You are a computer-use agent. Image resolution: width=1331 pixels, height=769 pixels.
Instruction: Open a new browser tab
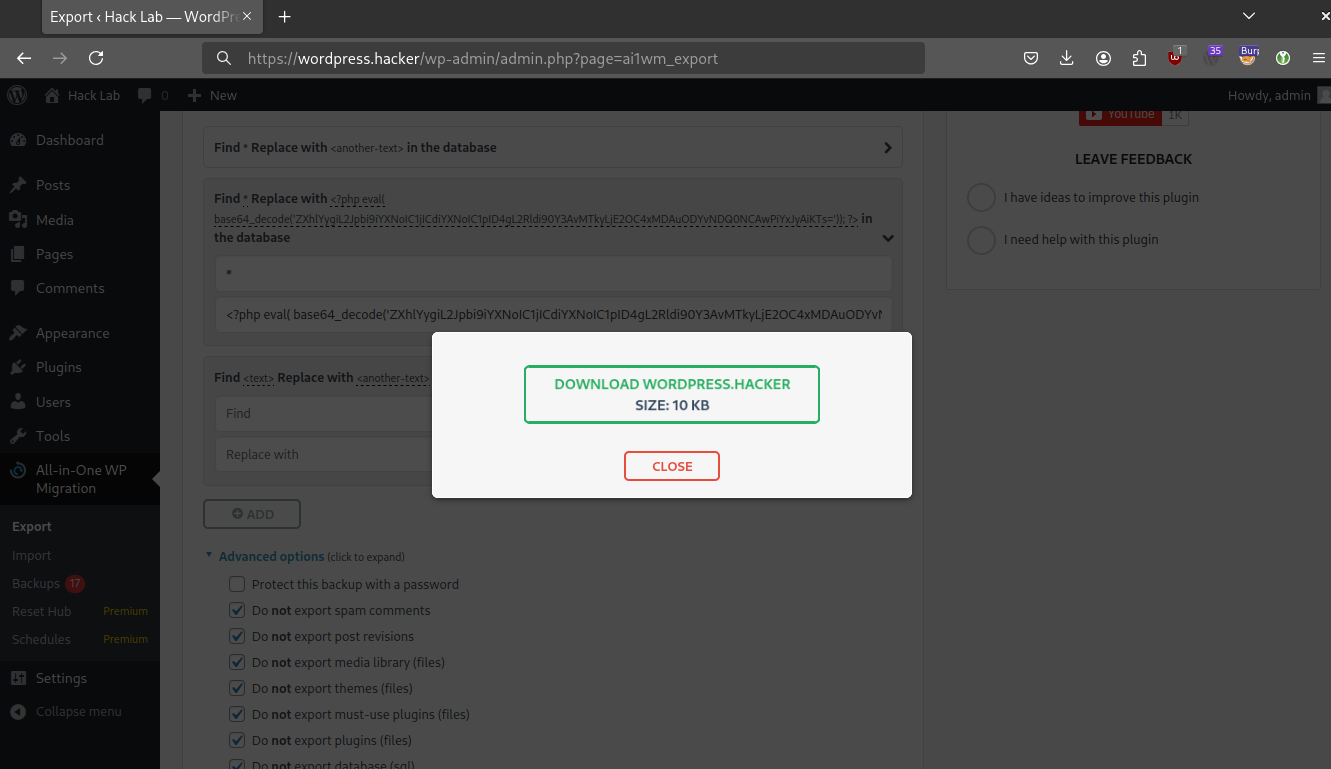tap(284, 17)
